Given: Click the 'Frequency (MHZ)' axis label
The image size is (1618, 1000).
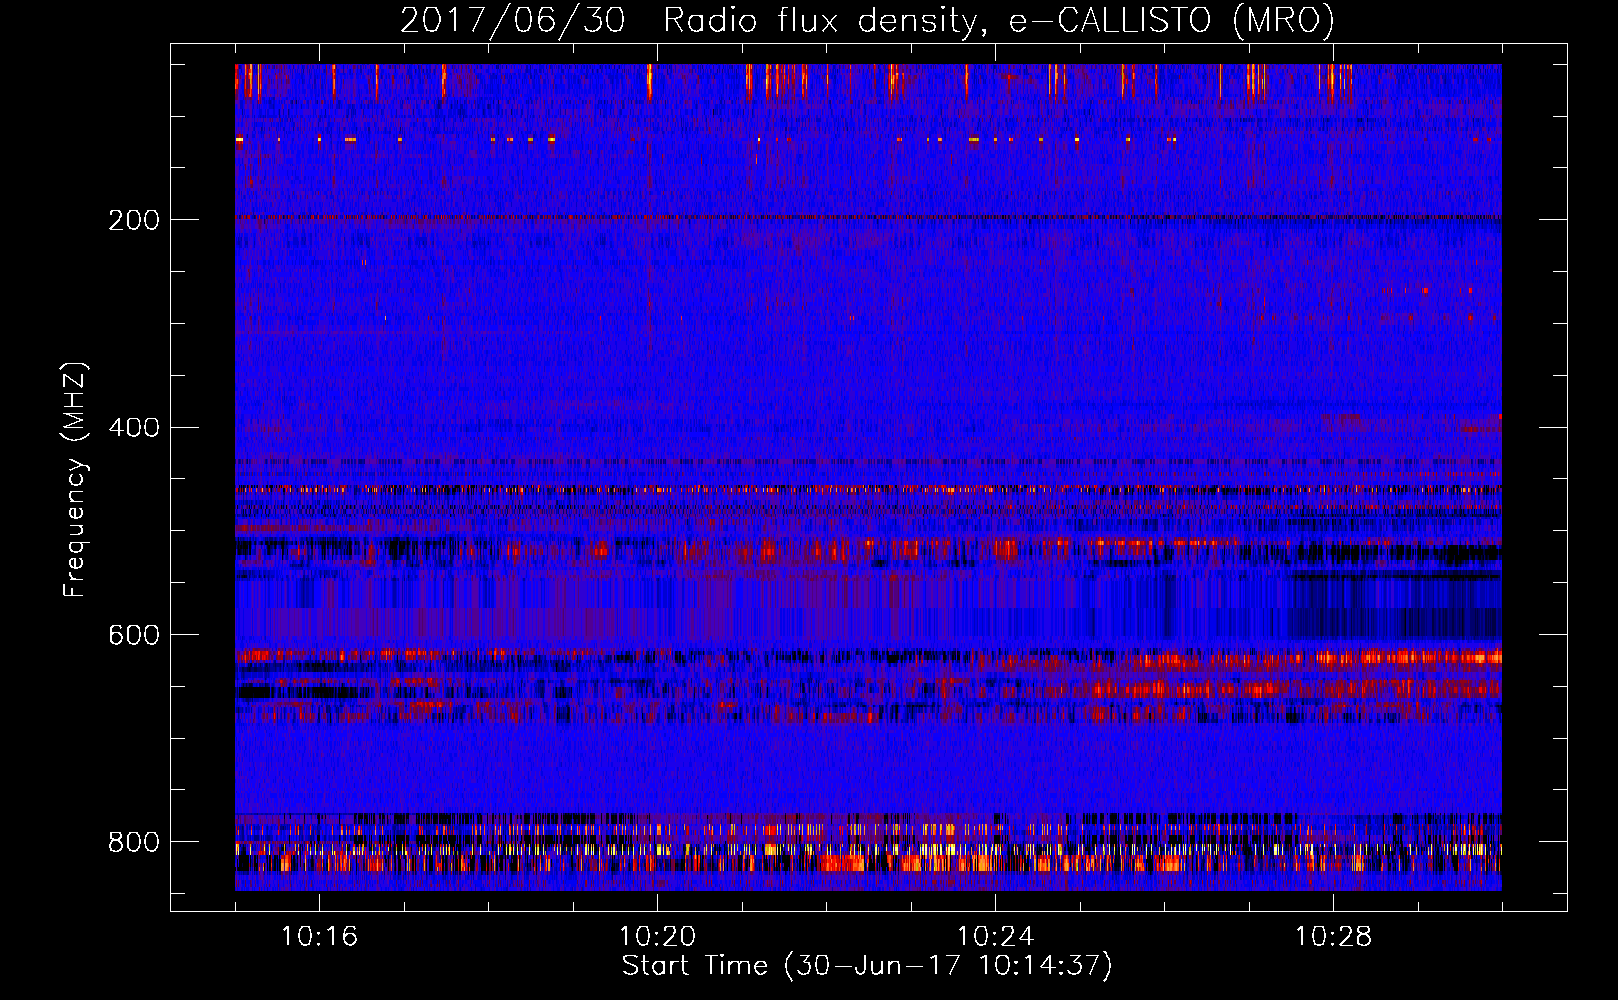Looking at the screenshot, I should tap(75, 479).
